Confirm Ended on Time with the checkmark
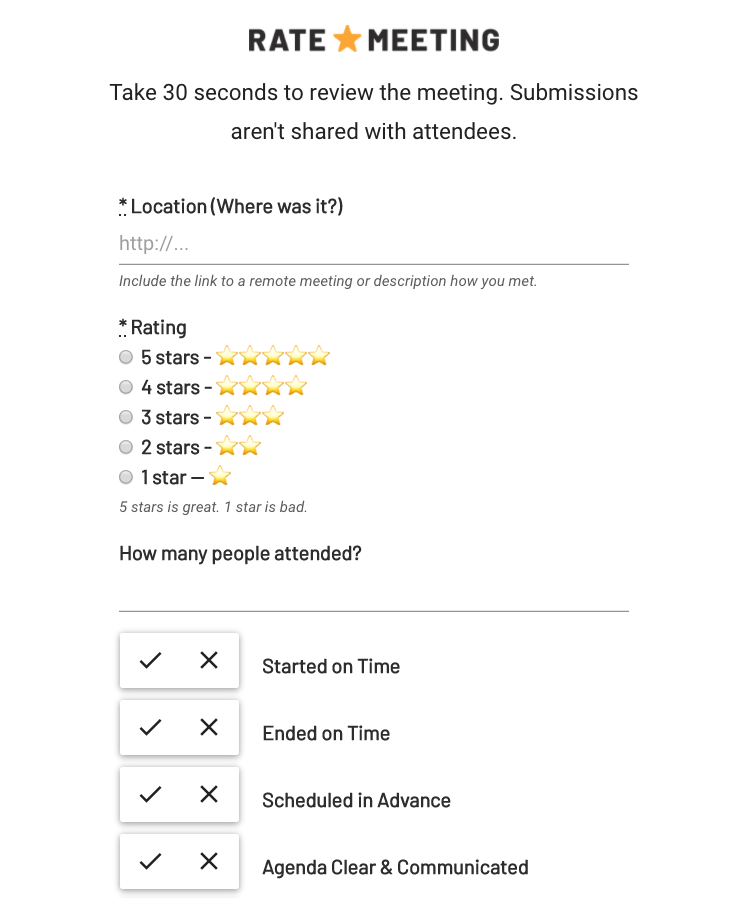Screen dimensions: 748x898 click(x=150, y=727)
